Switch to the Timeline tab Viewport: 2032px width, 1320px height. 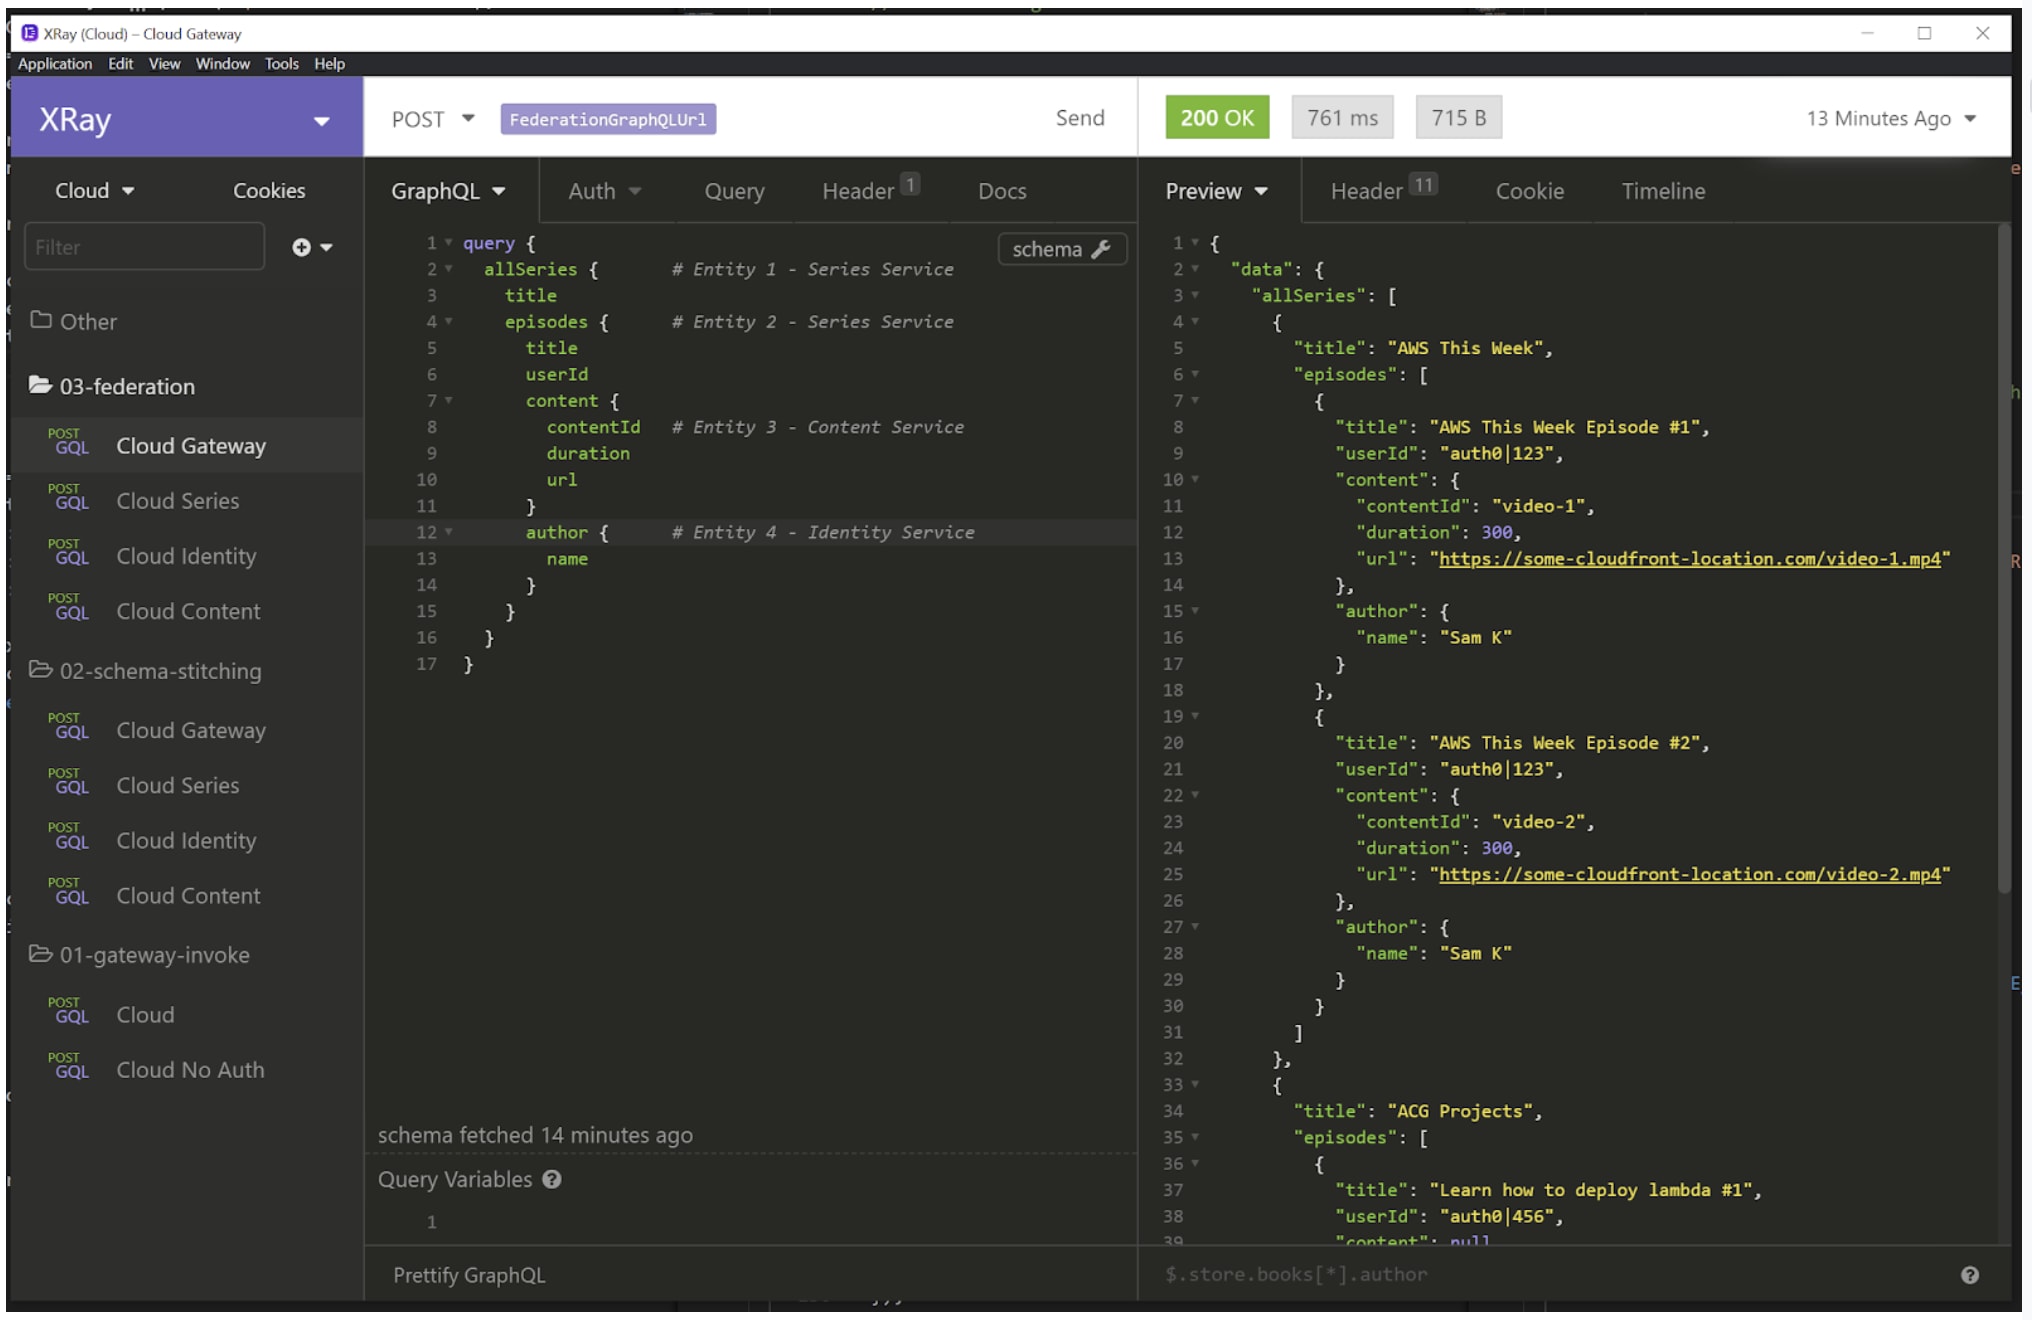(1663, 190)
